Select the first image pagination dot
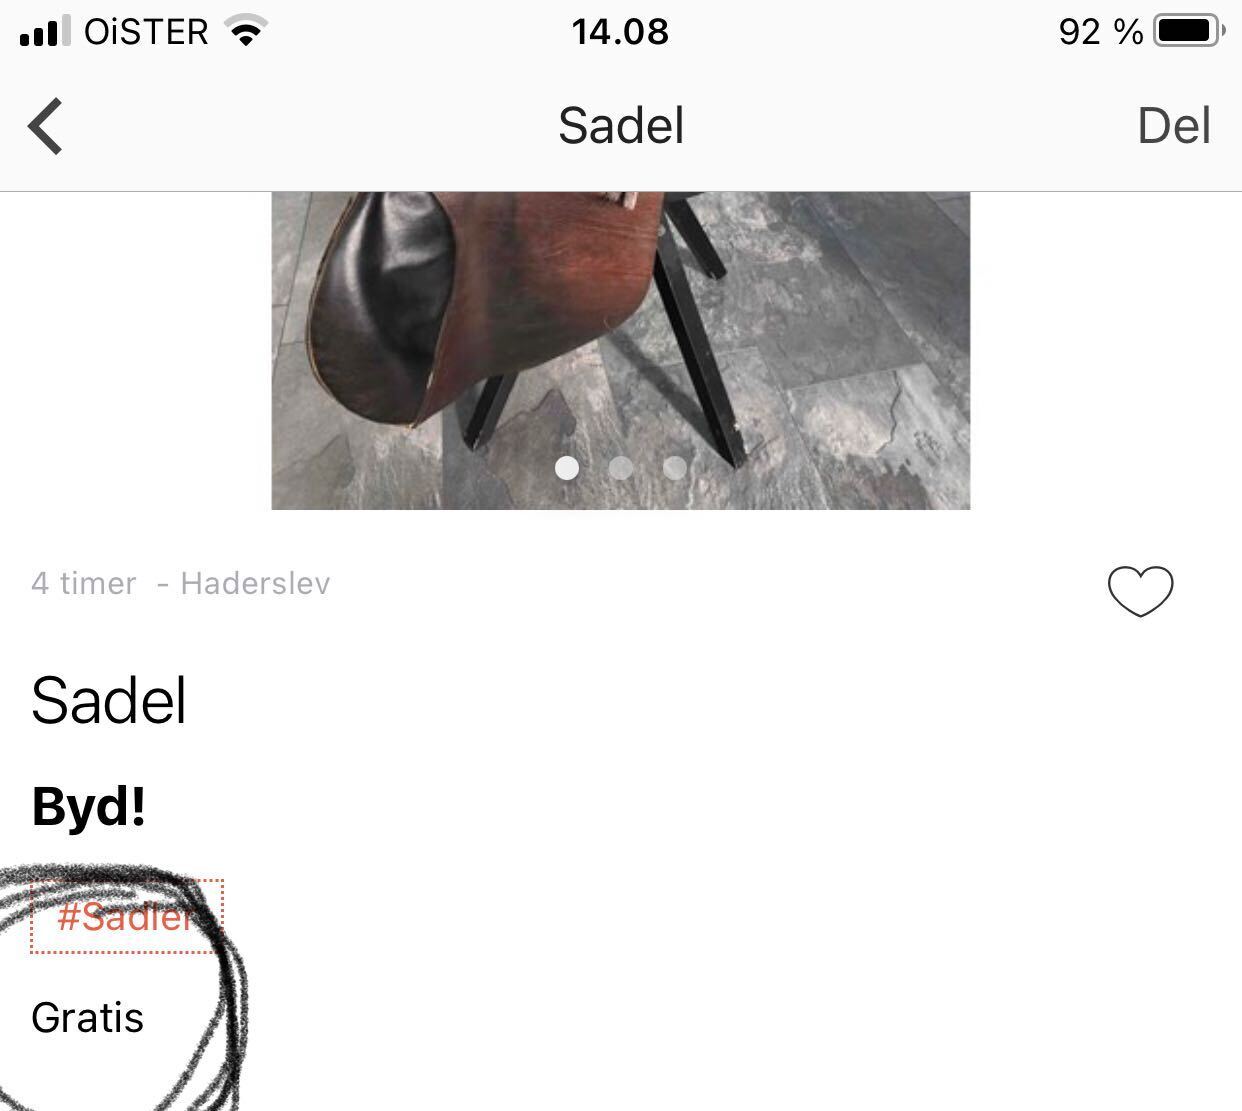Screen dimensions: 1242x1111 click(x=567, y=468)
